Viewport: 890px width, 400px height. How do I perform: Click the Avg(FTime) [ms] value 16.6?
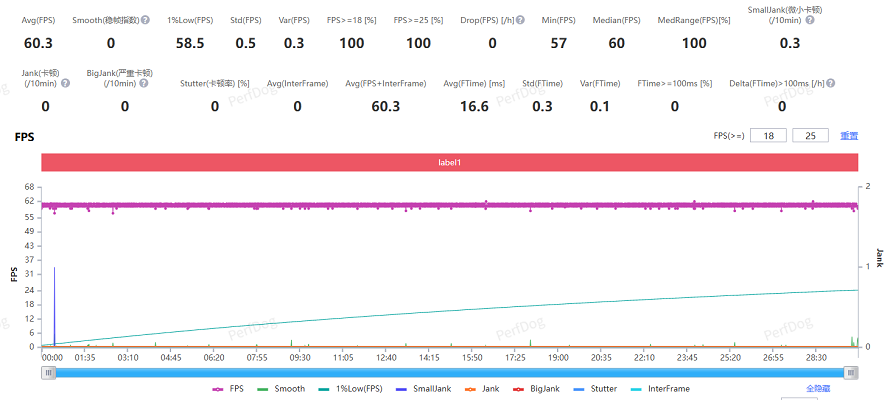pos(475,107)
